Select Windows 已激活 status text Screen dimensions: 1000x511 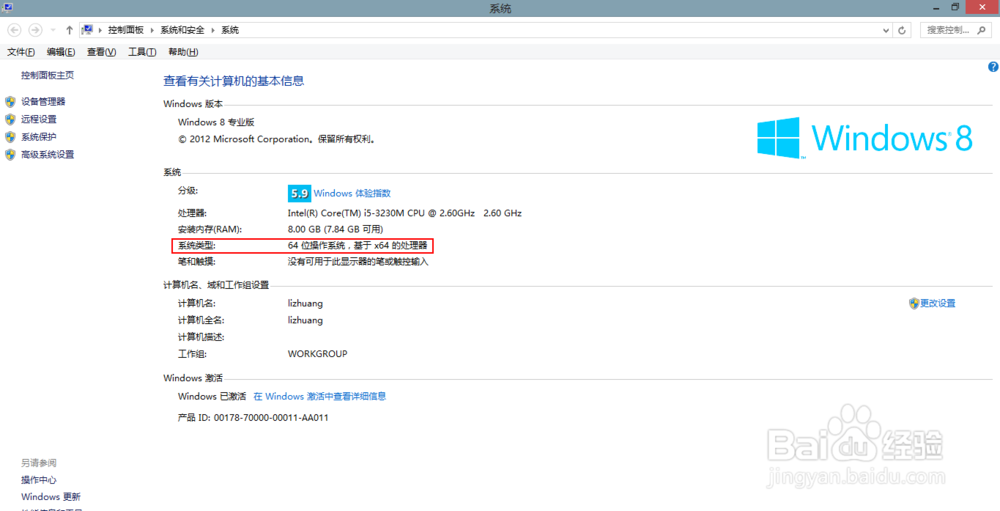[x=212, y=396]
